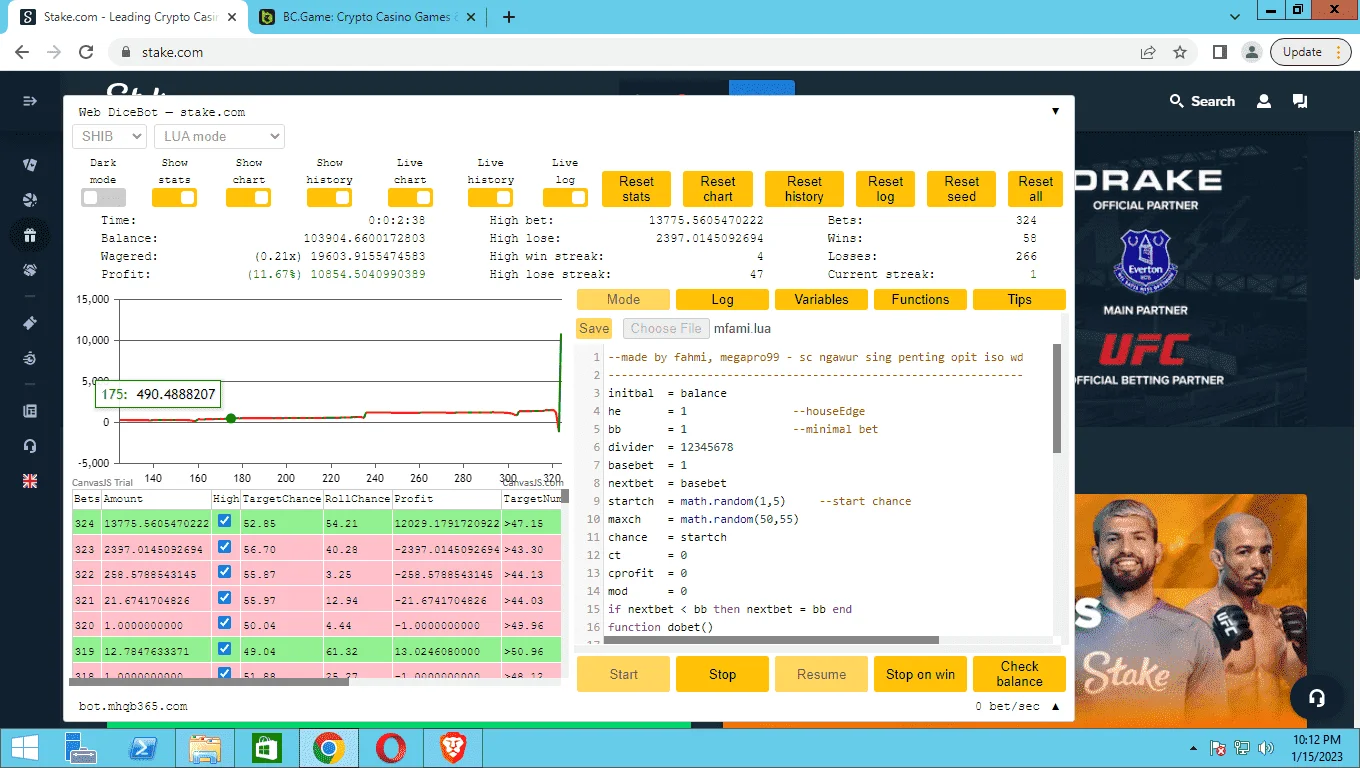Image resolution: width=1360 pixels, height=768 pixels.
Task: Open the Stake chat bubble icon
Action: pos(1300,101)
